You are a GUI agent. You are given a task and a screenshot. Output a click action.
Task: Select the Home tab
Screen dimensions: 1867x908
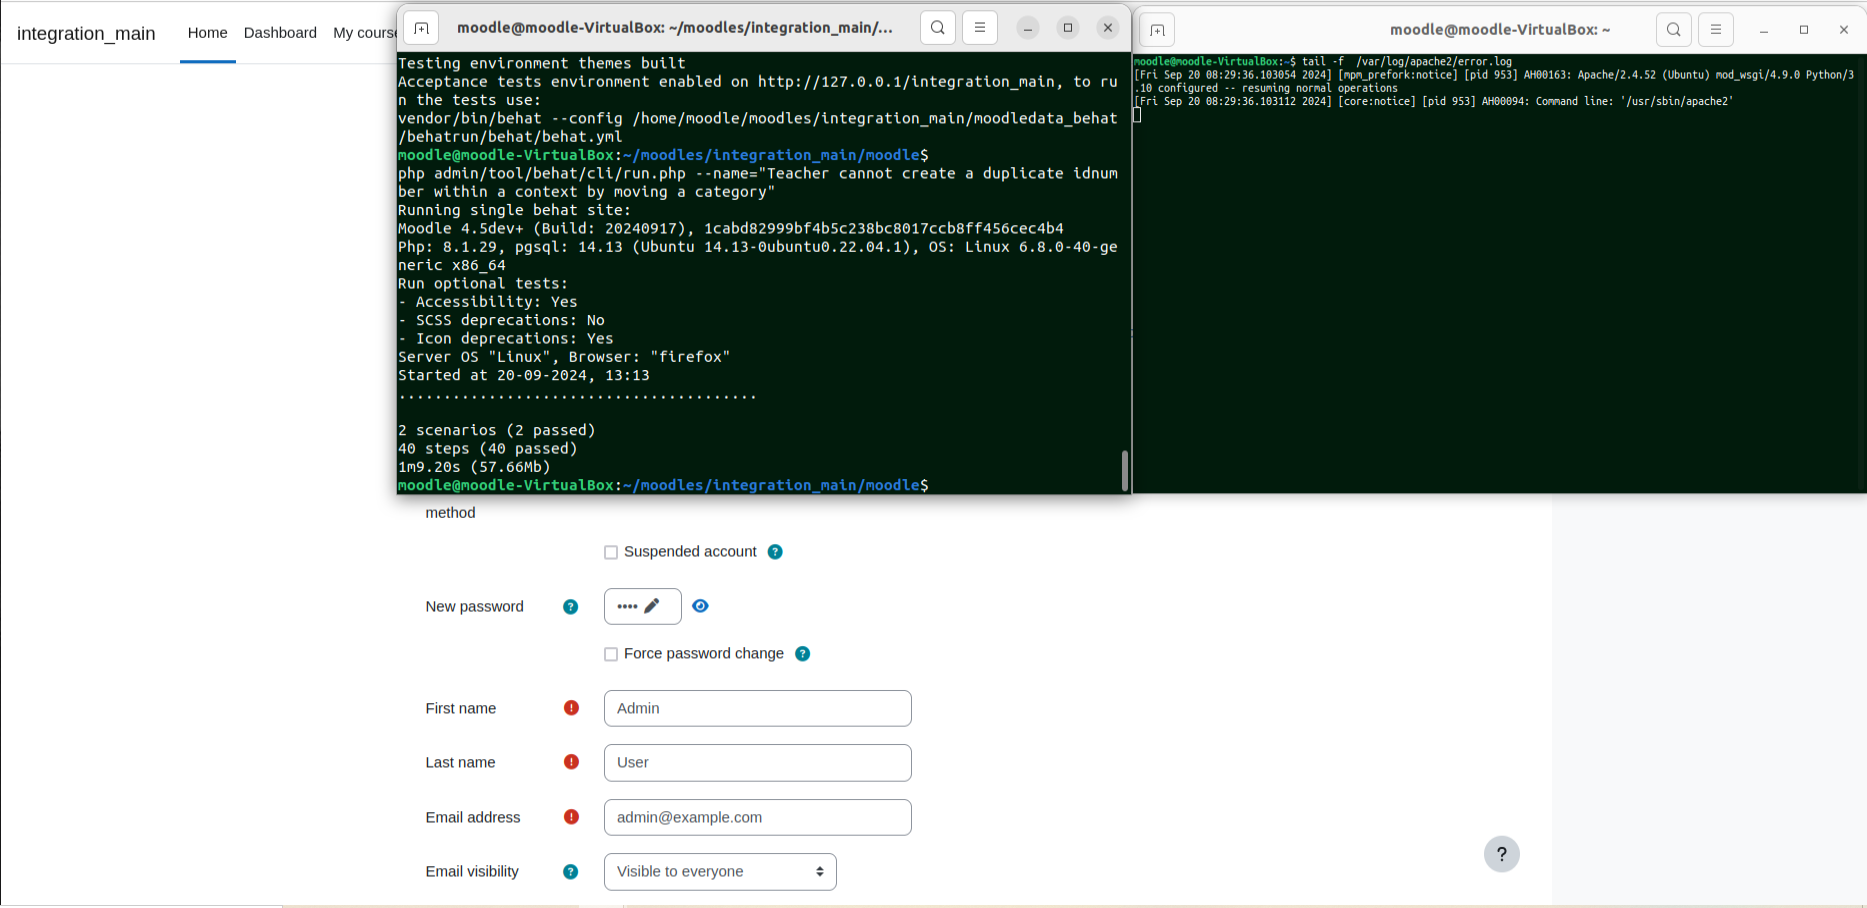click(208, 32)
